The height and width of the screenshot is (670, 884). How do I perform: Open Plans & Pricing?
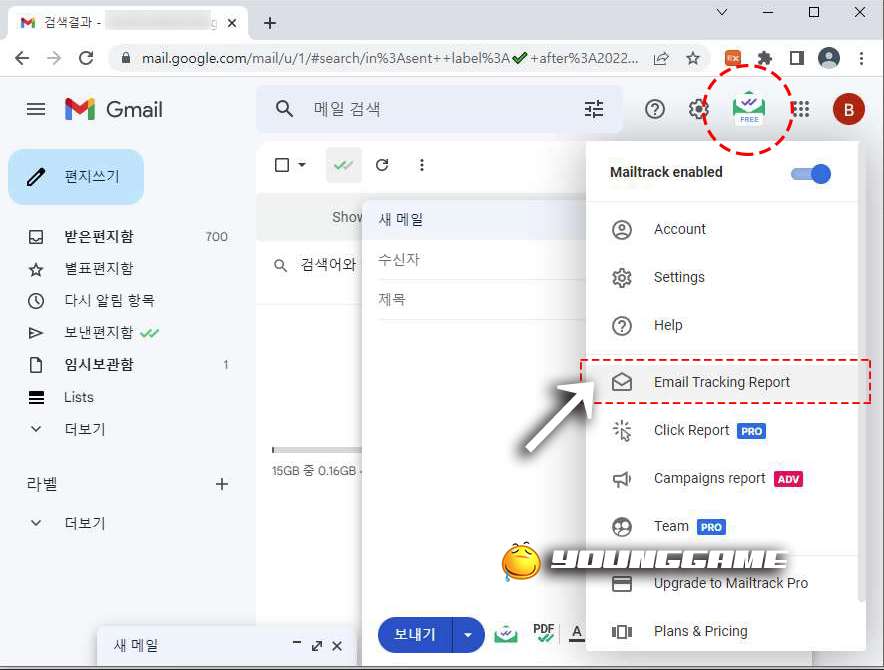(722, 631)
